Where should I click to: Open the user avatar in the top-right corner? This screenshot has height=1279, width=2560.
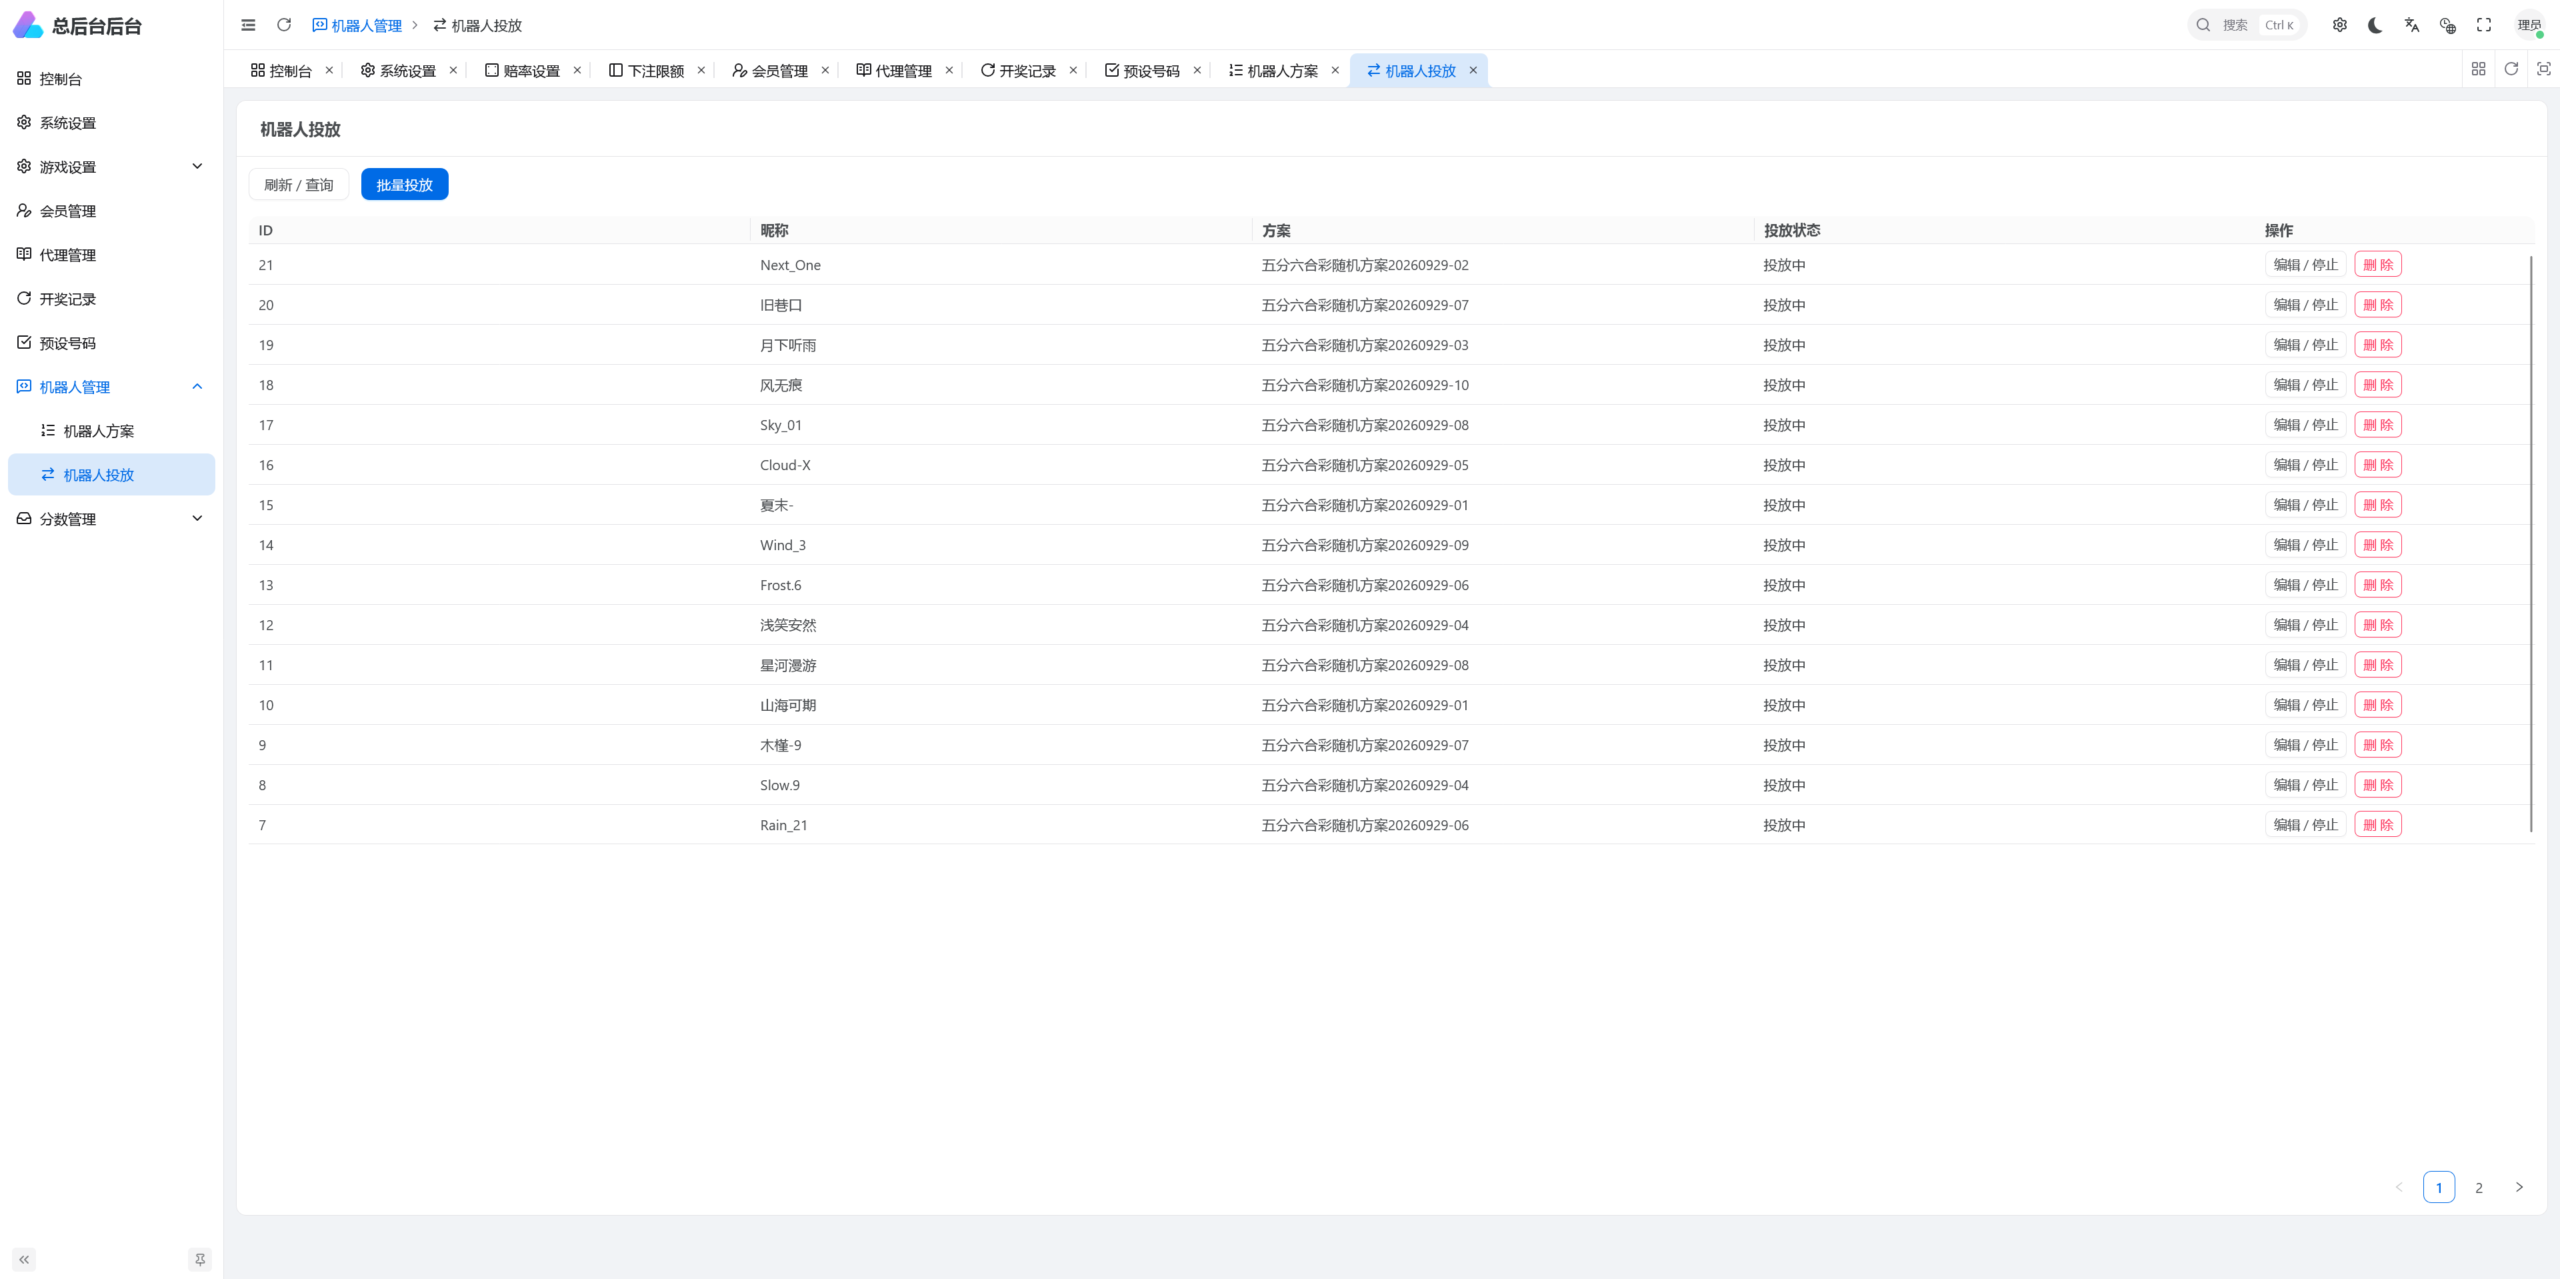(x=2530, y=25)
